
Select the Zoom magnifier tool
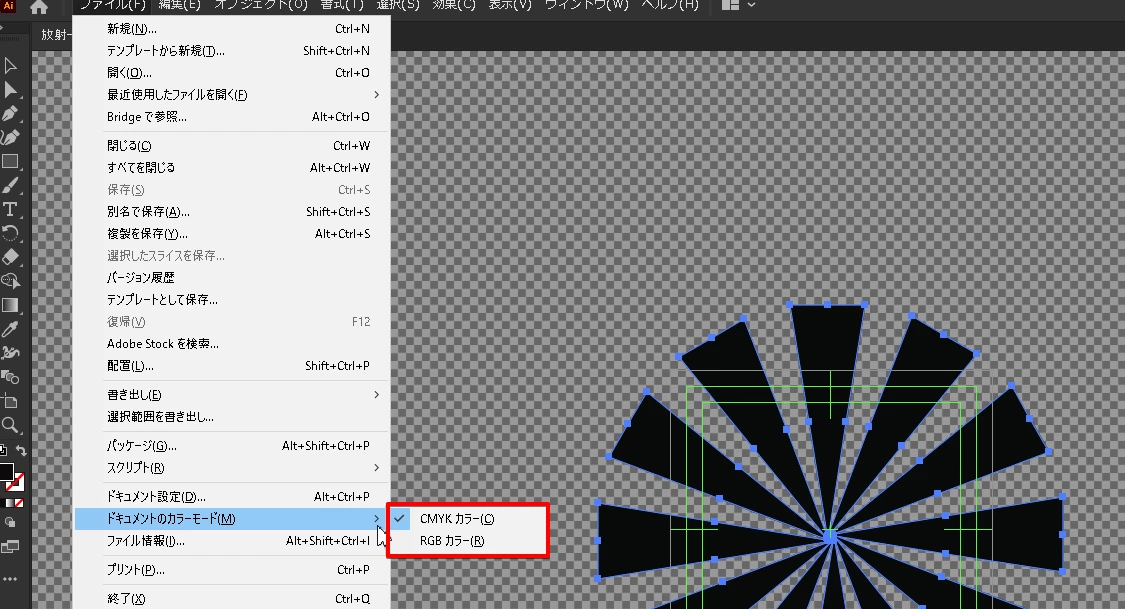pos(10,425)
